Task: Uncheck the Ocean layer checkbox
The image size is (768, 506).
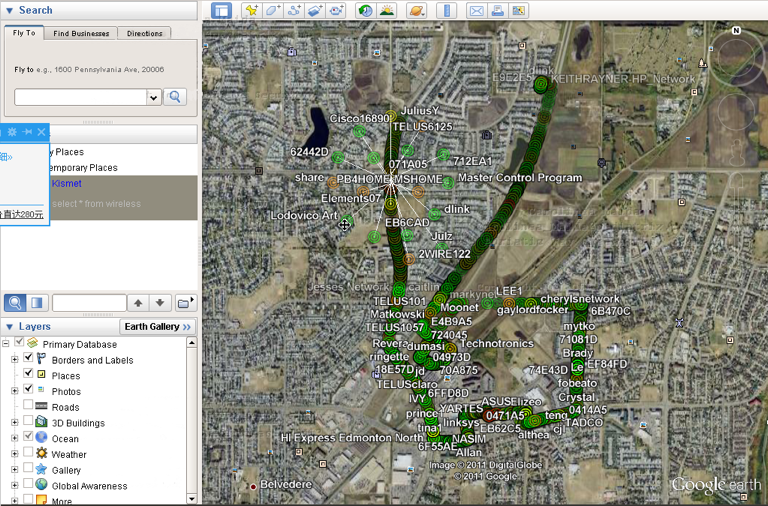Action: pyautogui.click(x=28, y=436)
